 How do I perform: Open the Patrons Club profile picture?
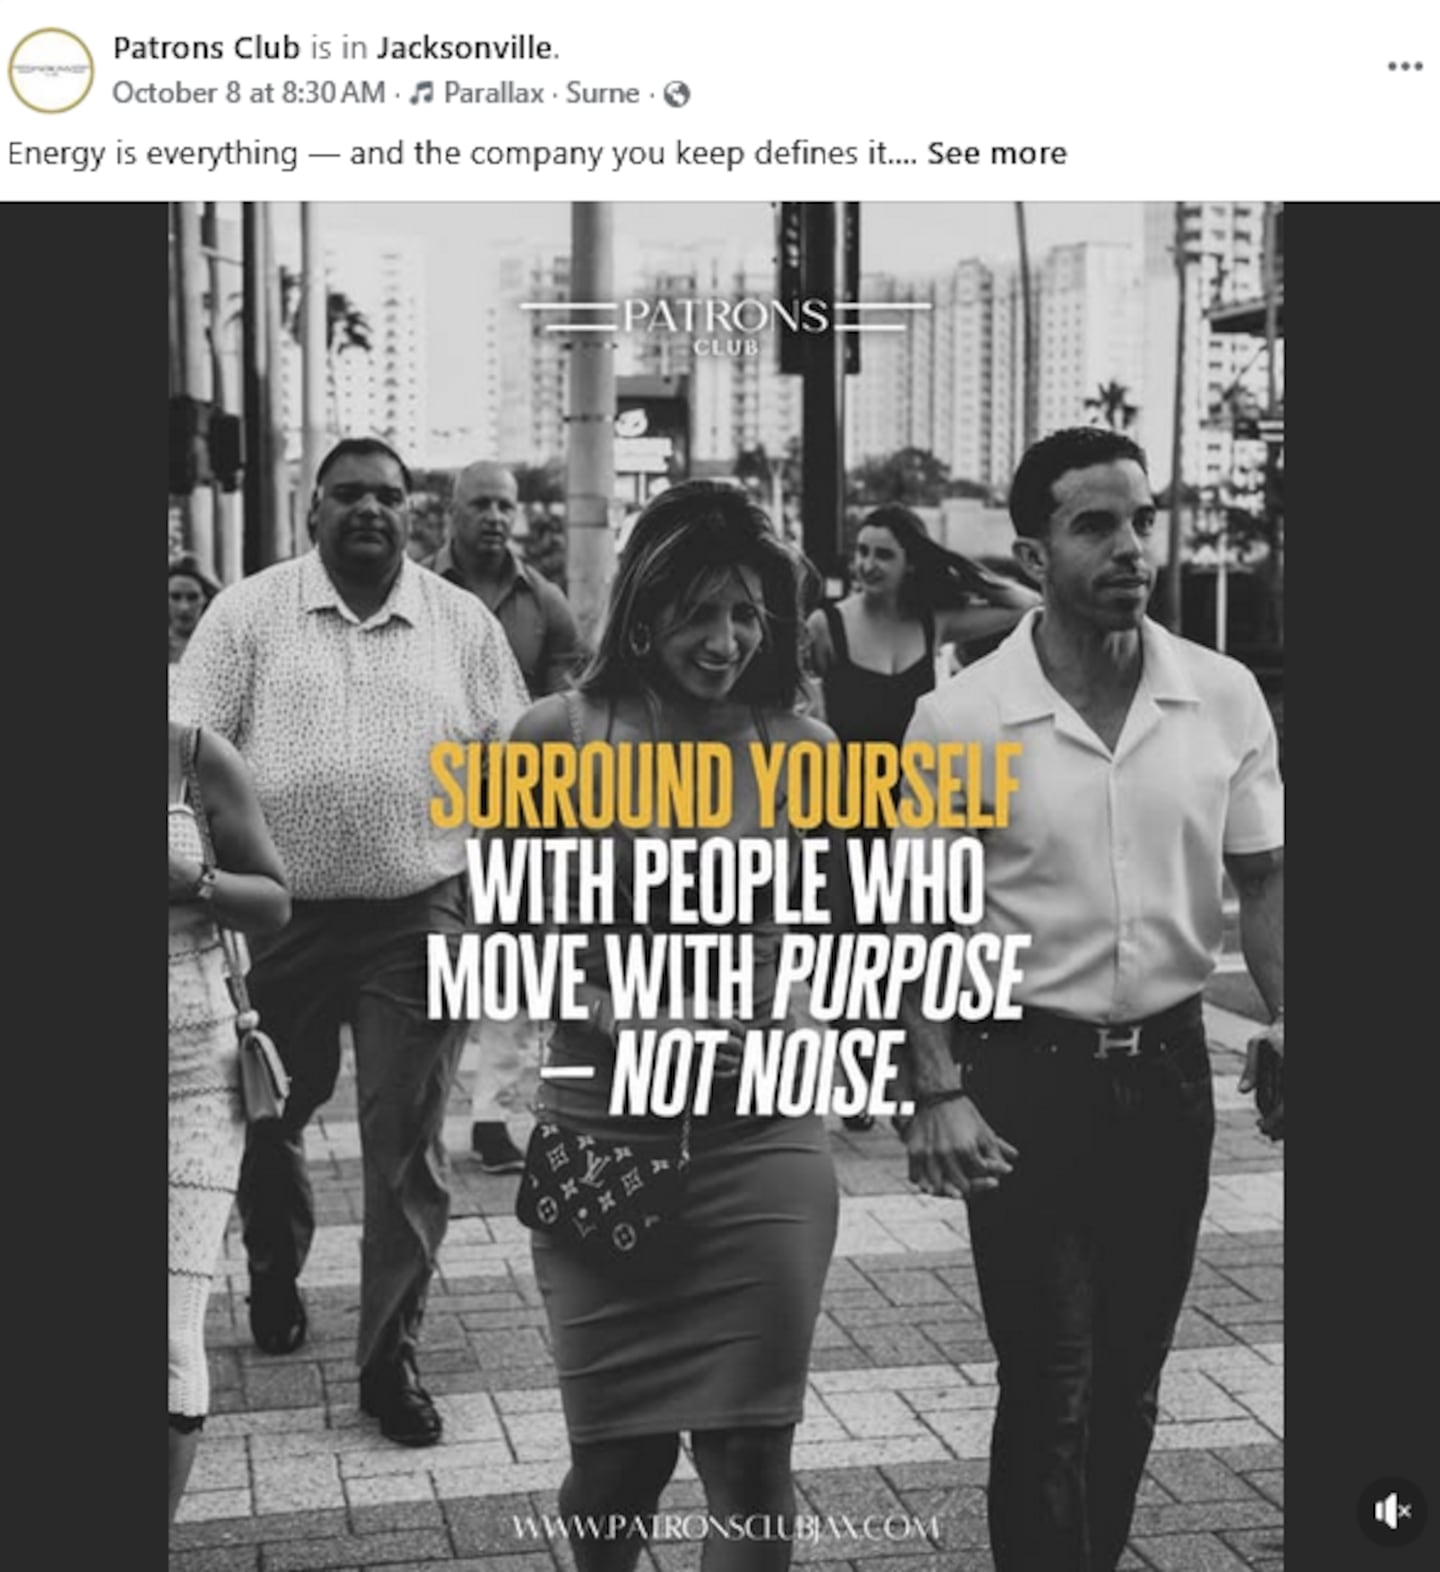50,70
